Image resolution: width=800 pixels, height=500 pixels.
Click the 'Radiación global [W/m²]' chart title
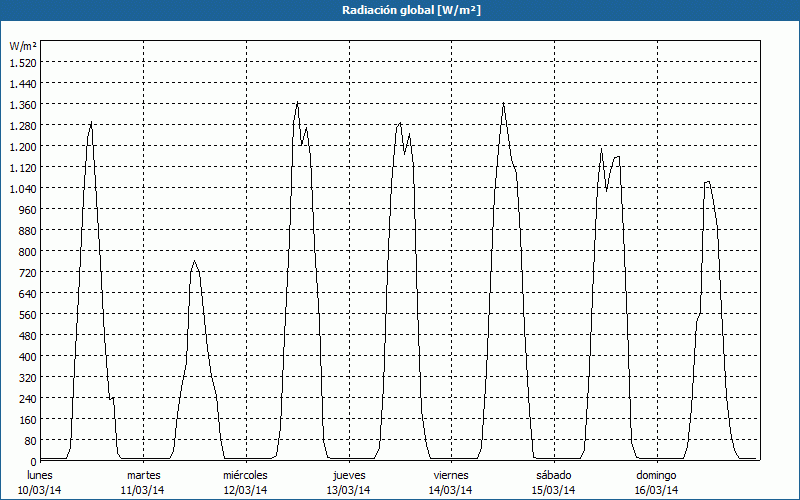[400, 10]
